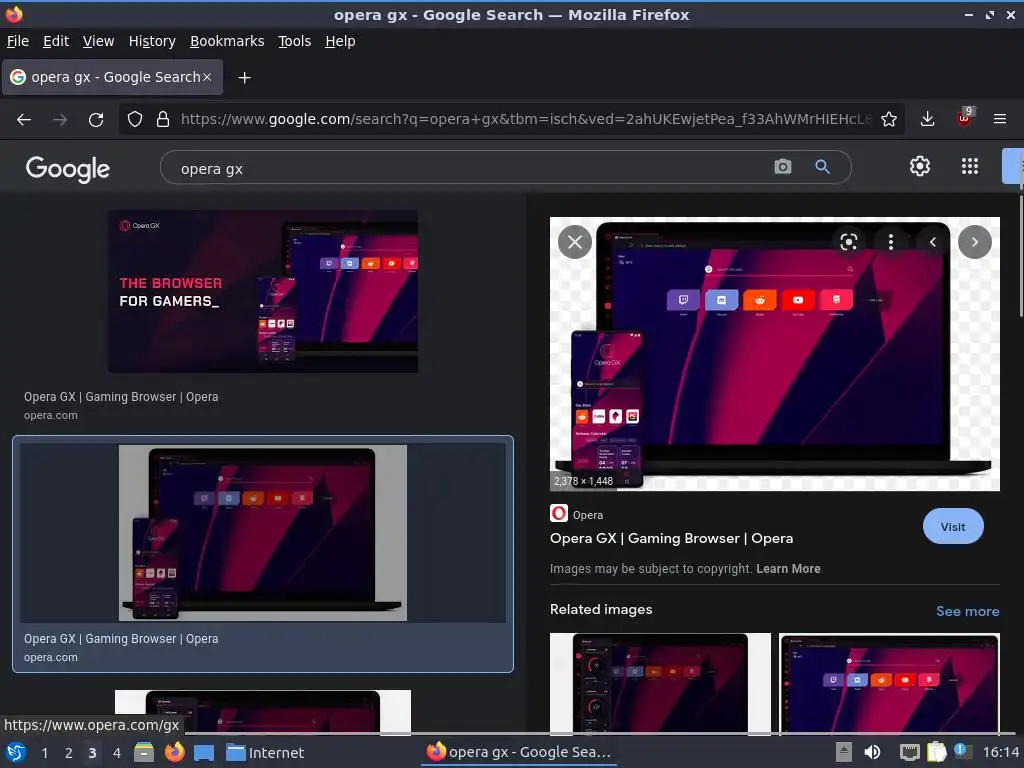Screen dimensions: 1024x768
Task: Open the partially visible third image result
Action: click(x=263, y=711)
